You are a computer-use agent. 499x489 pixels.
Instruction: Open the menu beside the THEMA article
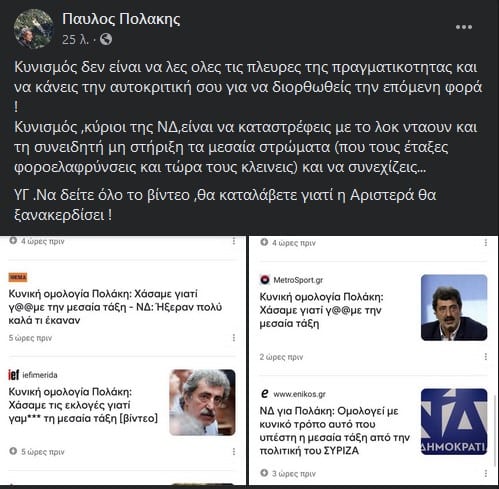click(x=234, y=338)
